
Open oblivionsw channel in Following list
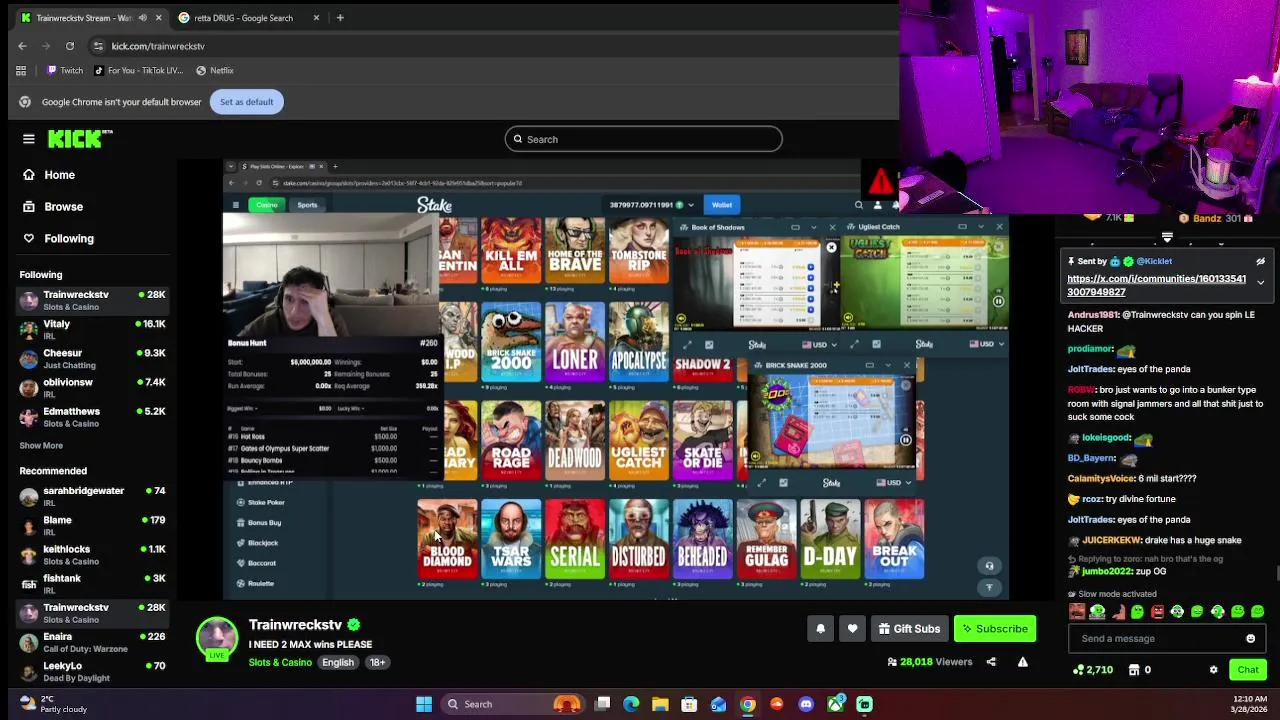tap(92, 387)
